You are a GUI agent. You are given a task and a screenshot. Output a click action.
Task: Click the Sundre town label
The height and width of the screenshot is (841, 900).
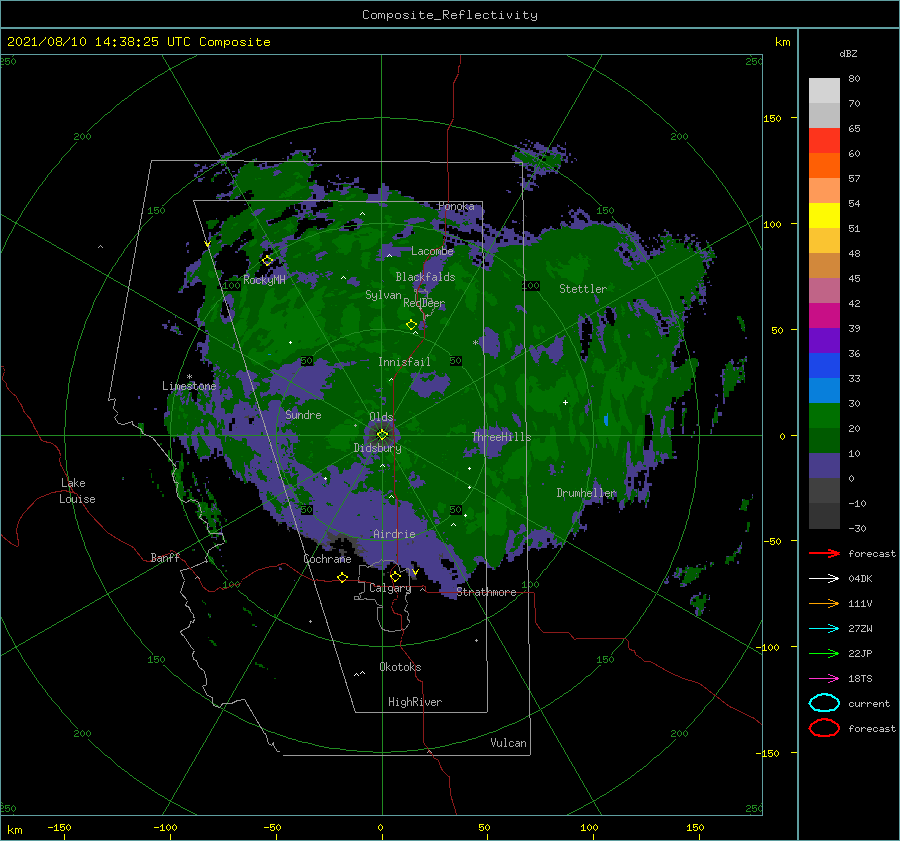pyautogui.click(x=304, y=414)
